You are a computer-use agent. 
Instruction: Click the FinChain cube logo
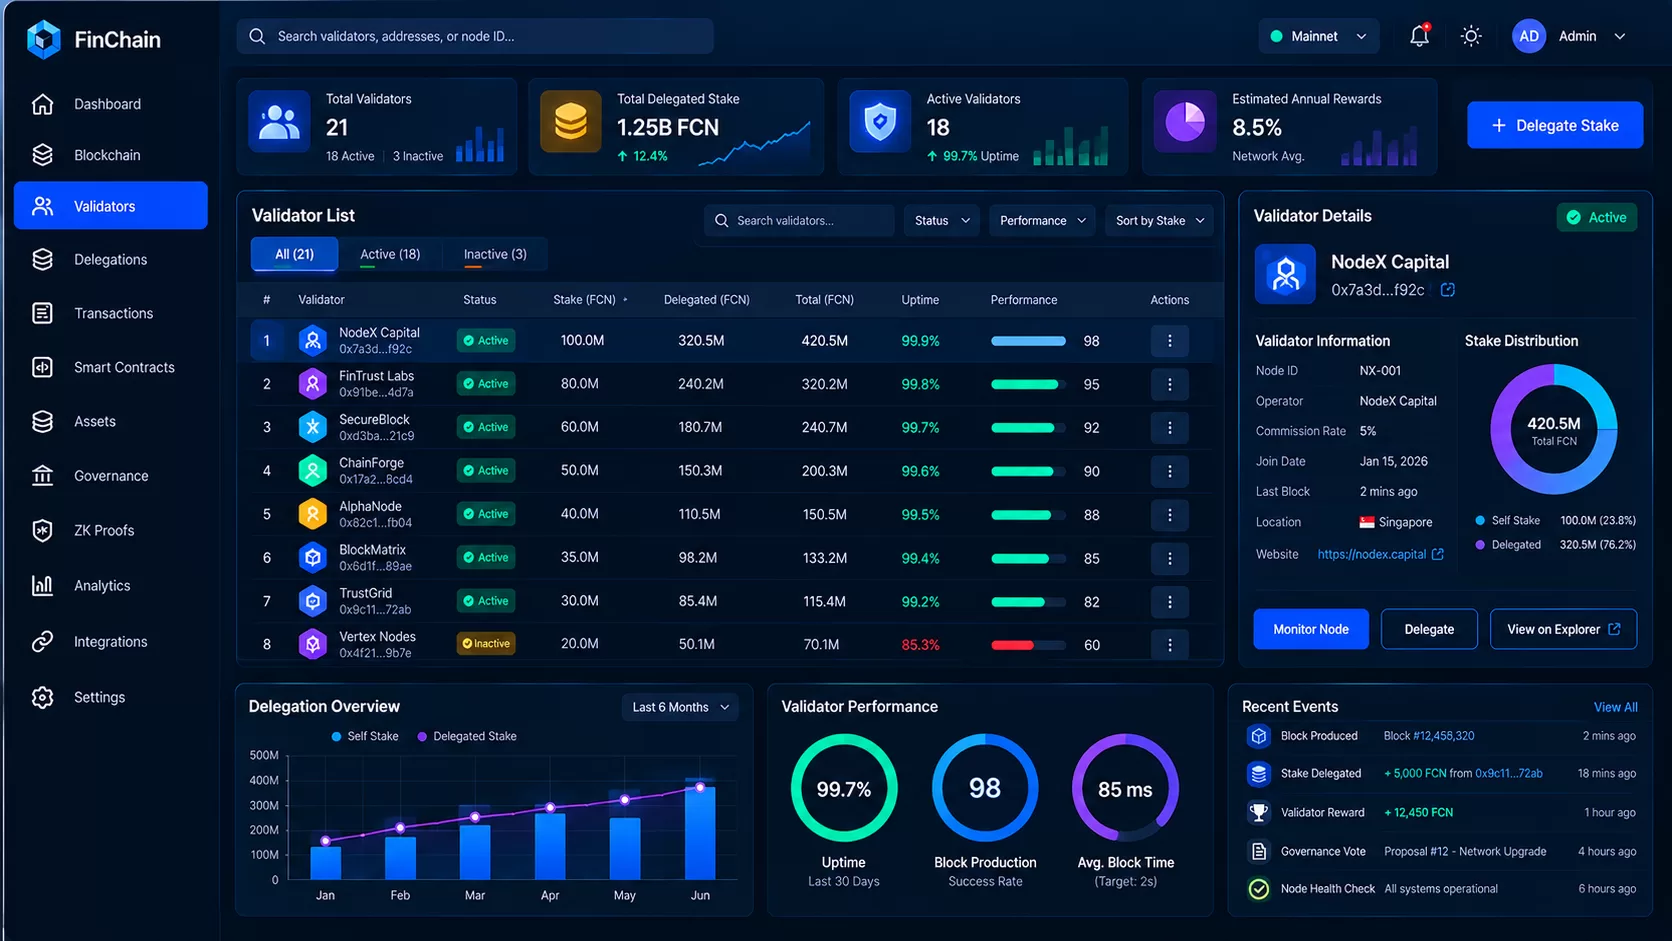(x=43, y=39)
